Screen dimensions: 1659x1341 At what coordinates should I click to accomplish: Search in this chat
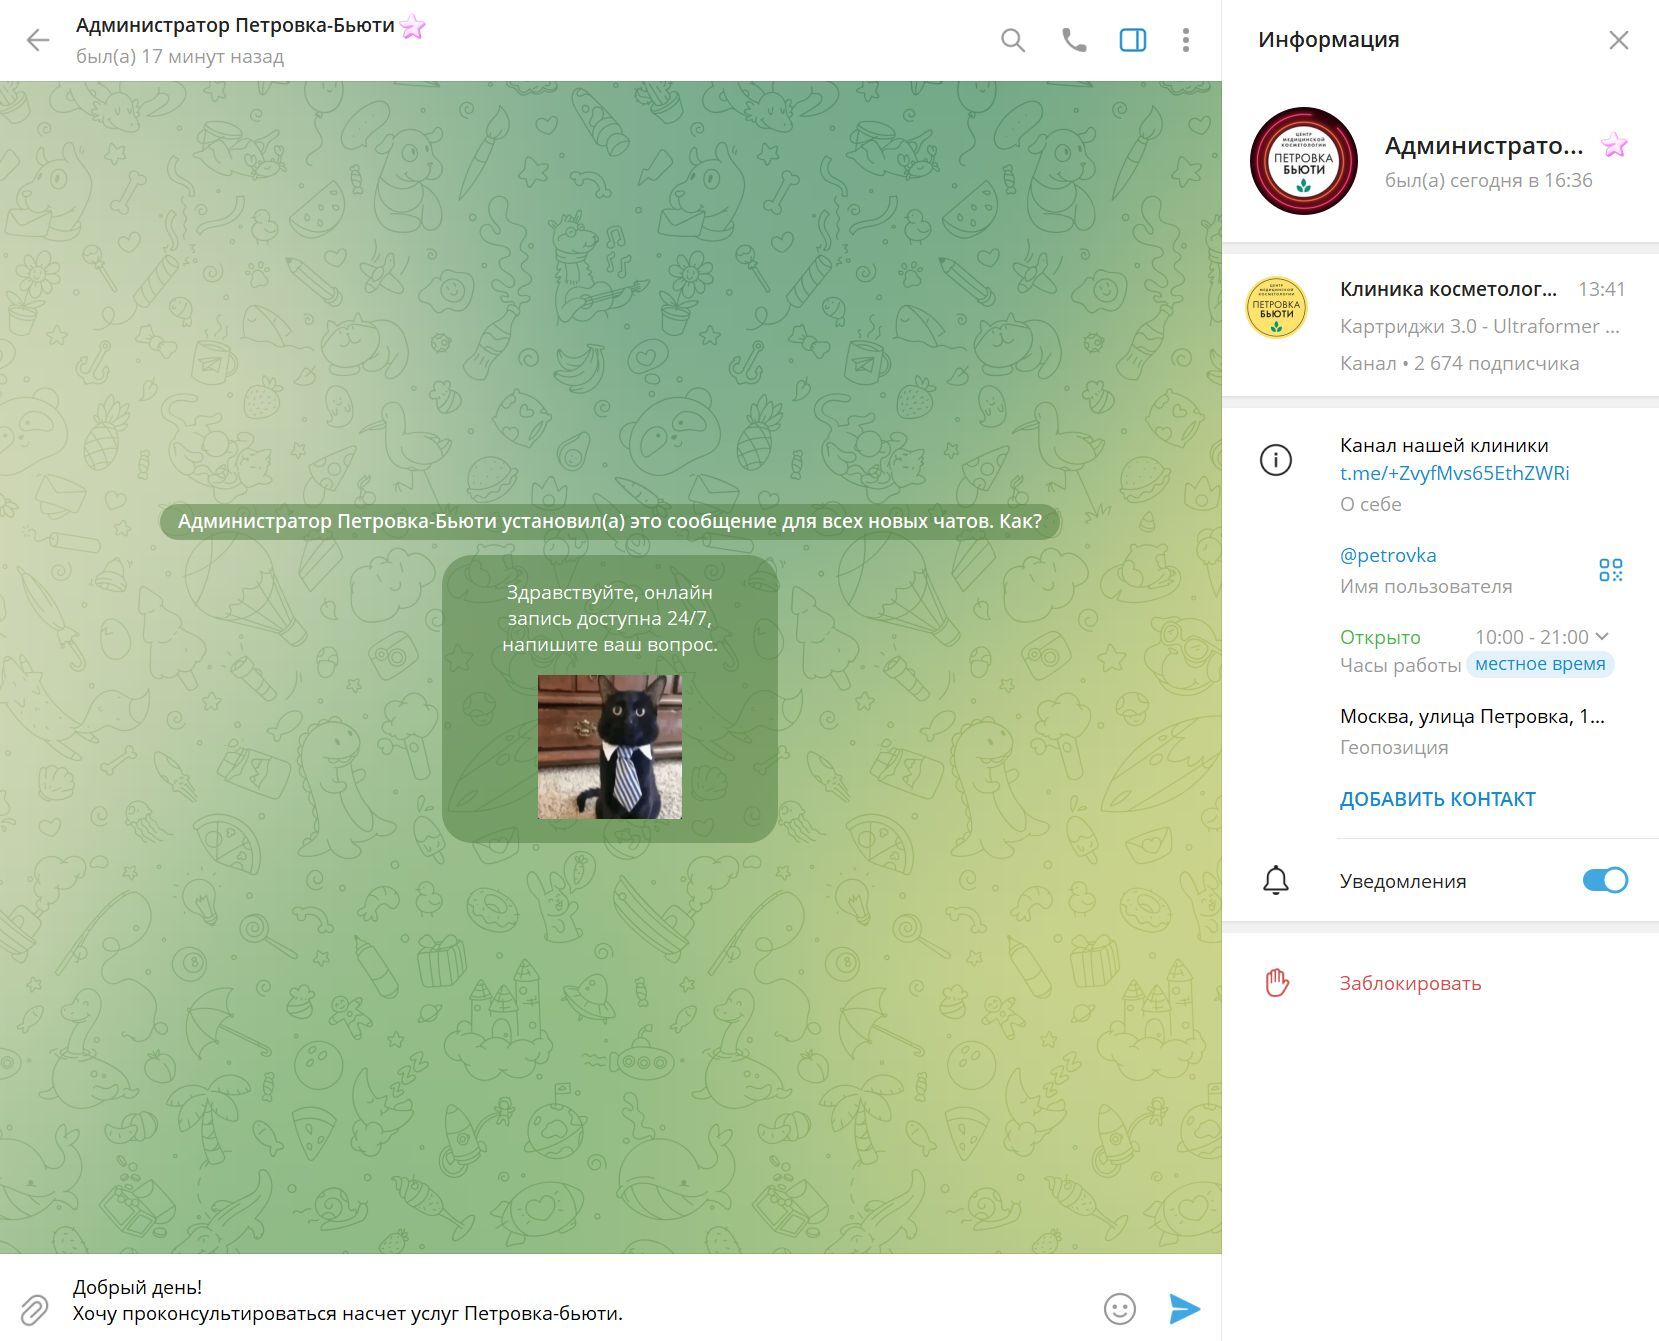click(1013, 40)
